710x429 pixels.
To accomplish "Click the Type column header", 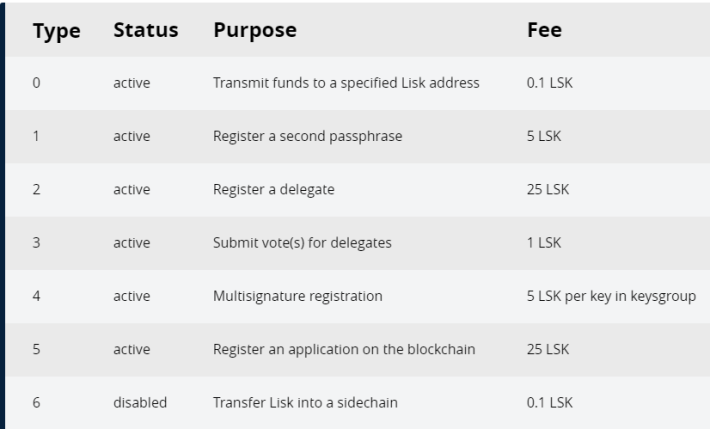I will [x=57, y=31].
